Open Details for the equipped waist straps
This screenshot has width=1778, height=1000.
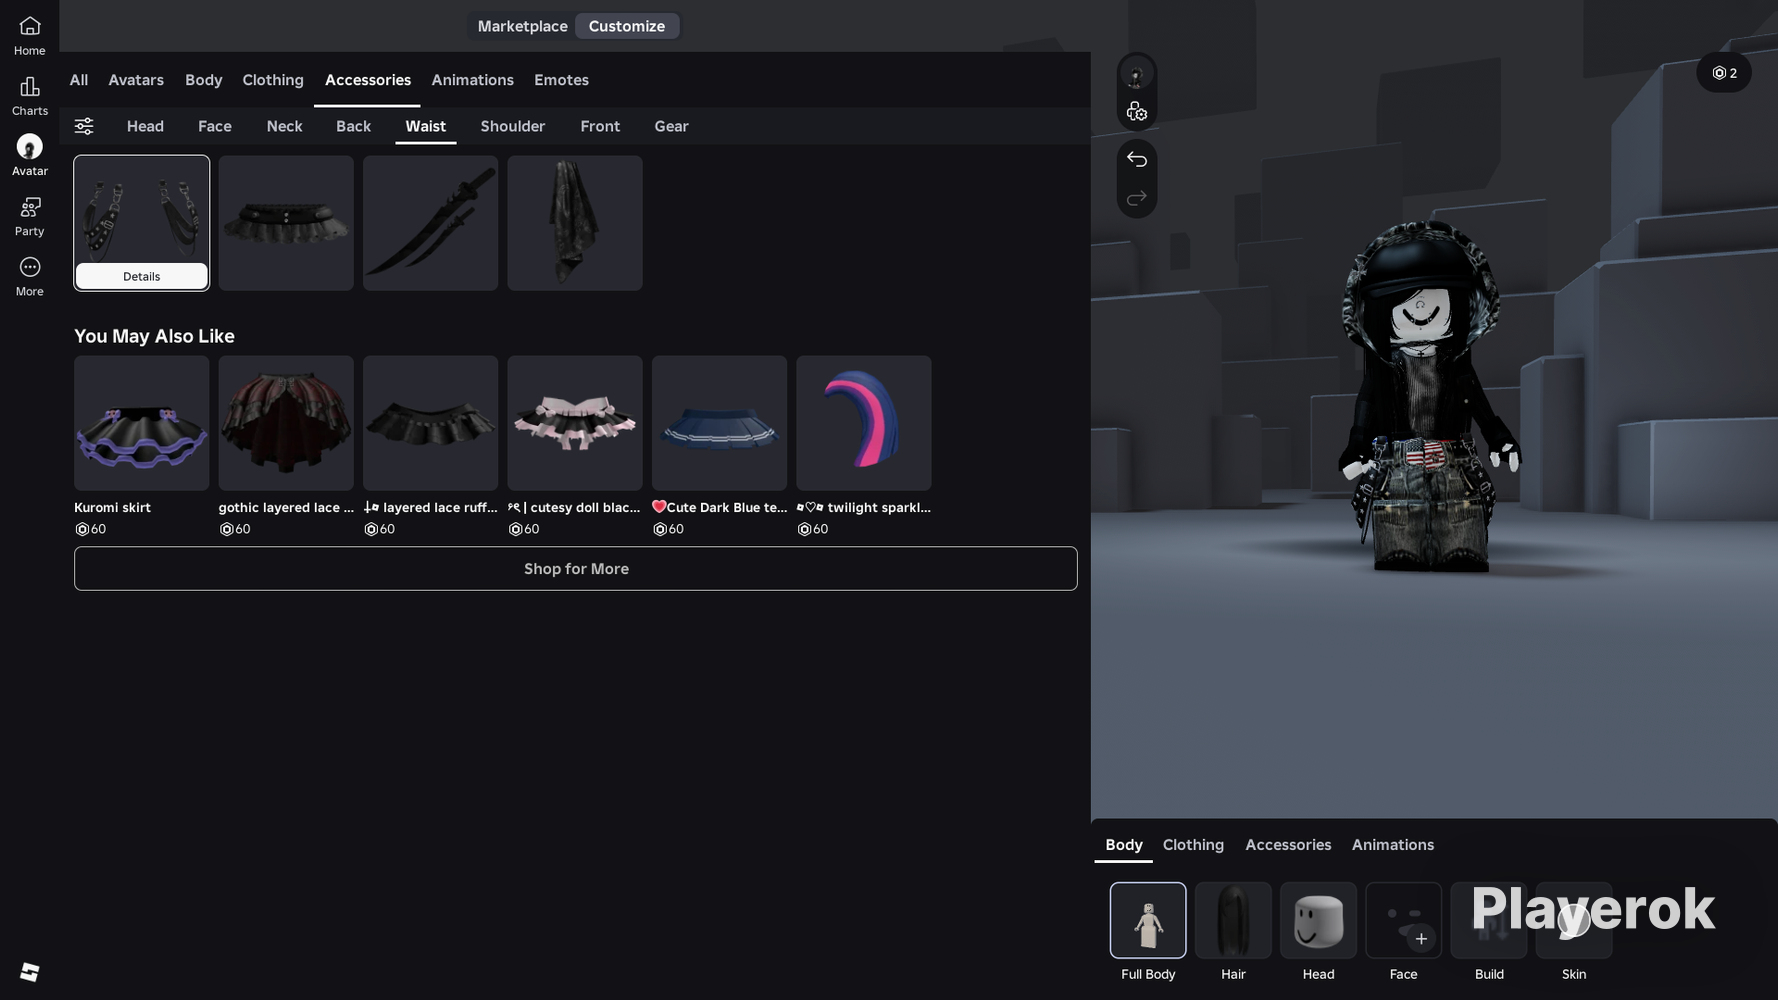(x=142, y=276)
